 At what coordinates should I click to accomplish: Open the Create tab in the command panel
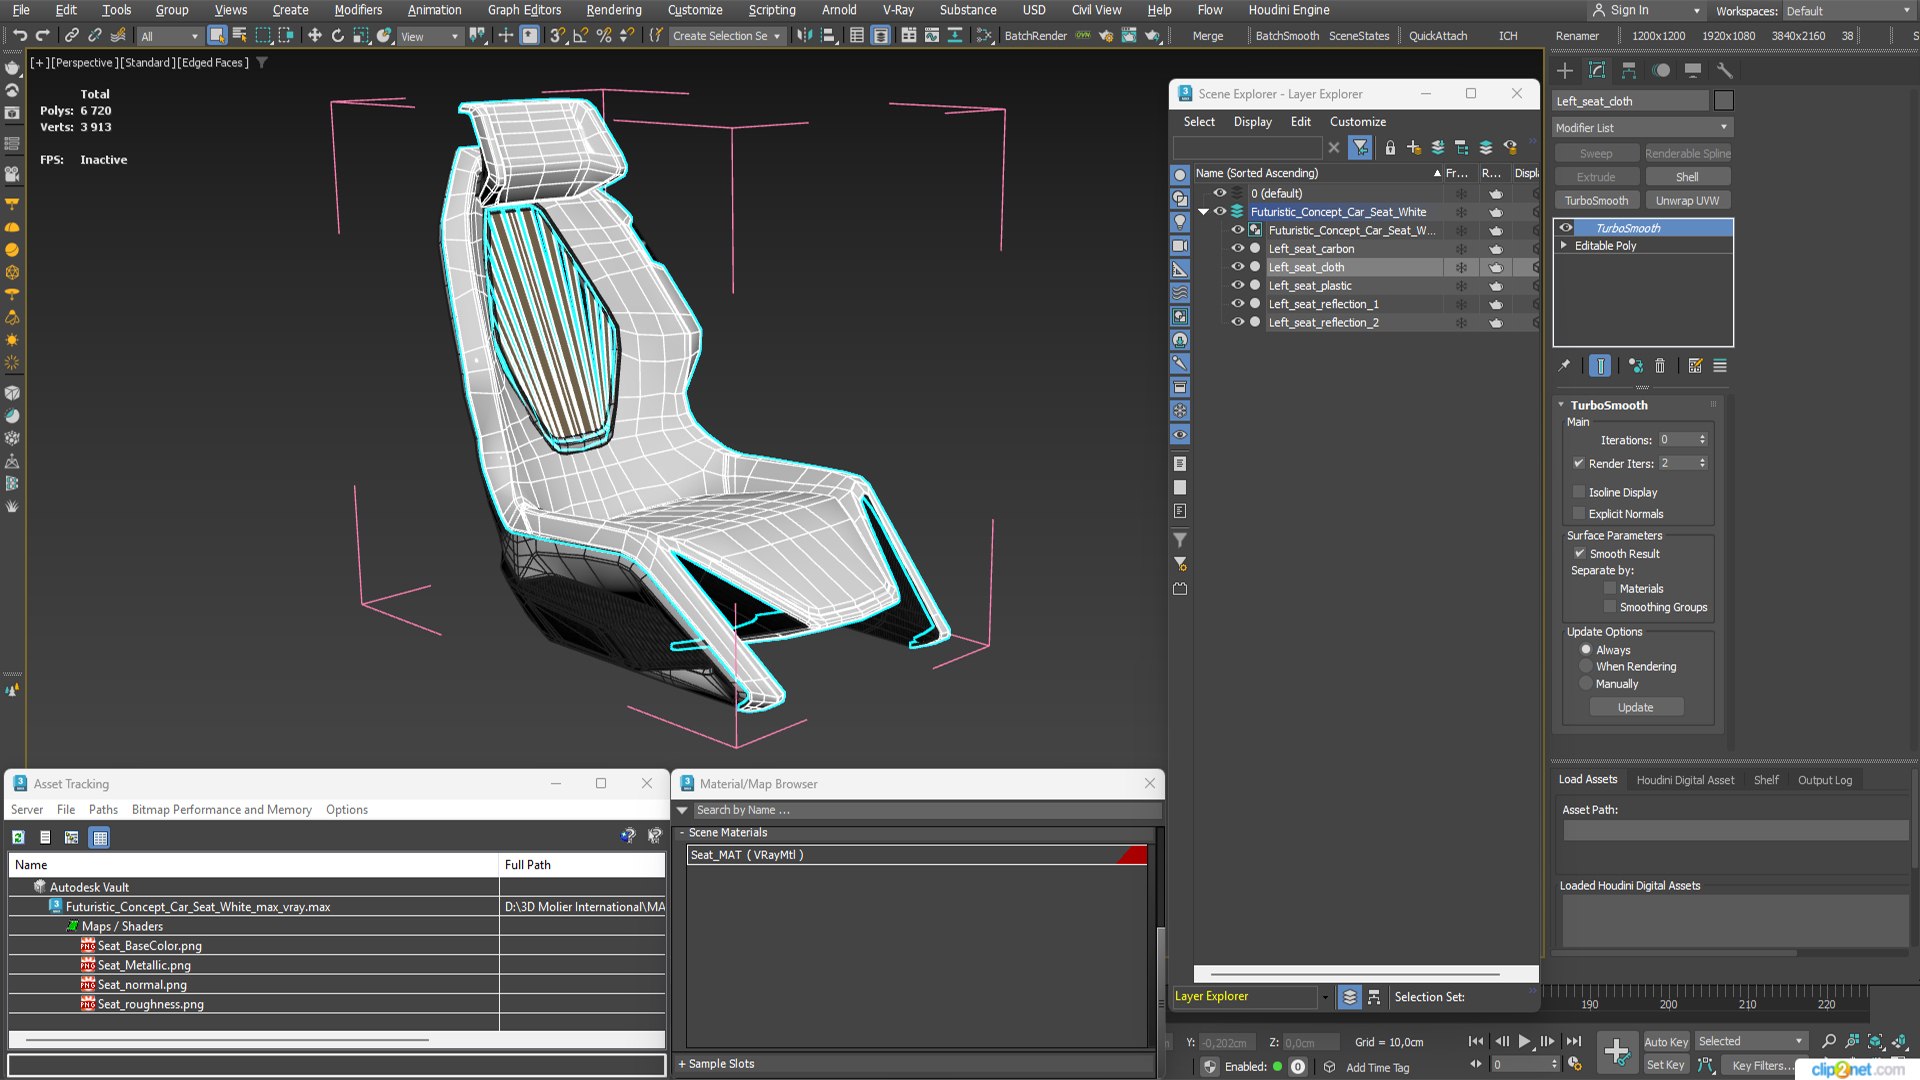pyautogui.click(x=1565, y=70)
